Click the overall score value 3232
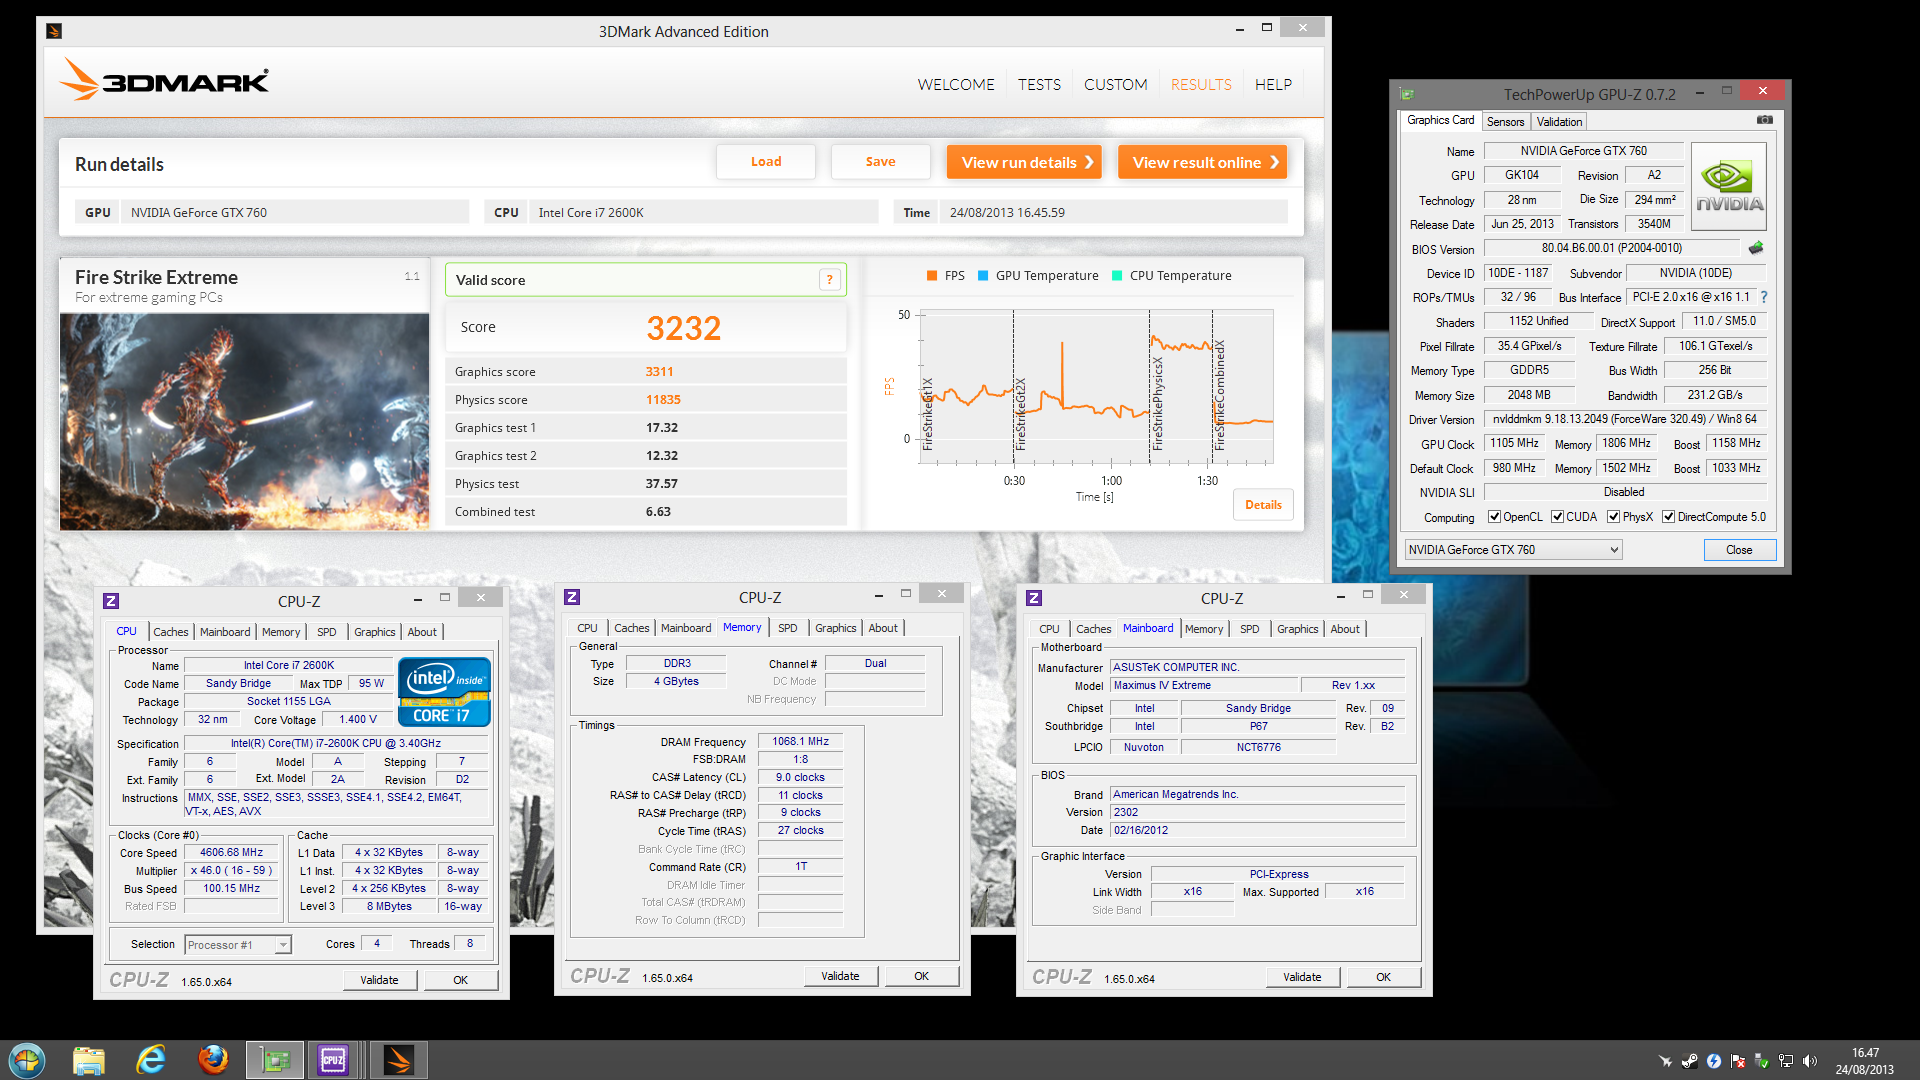Image resolution: width=1920 pixels, height=1080 pixels. coord(683,328)
